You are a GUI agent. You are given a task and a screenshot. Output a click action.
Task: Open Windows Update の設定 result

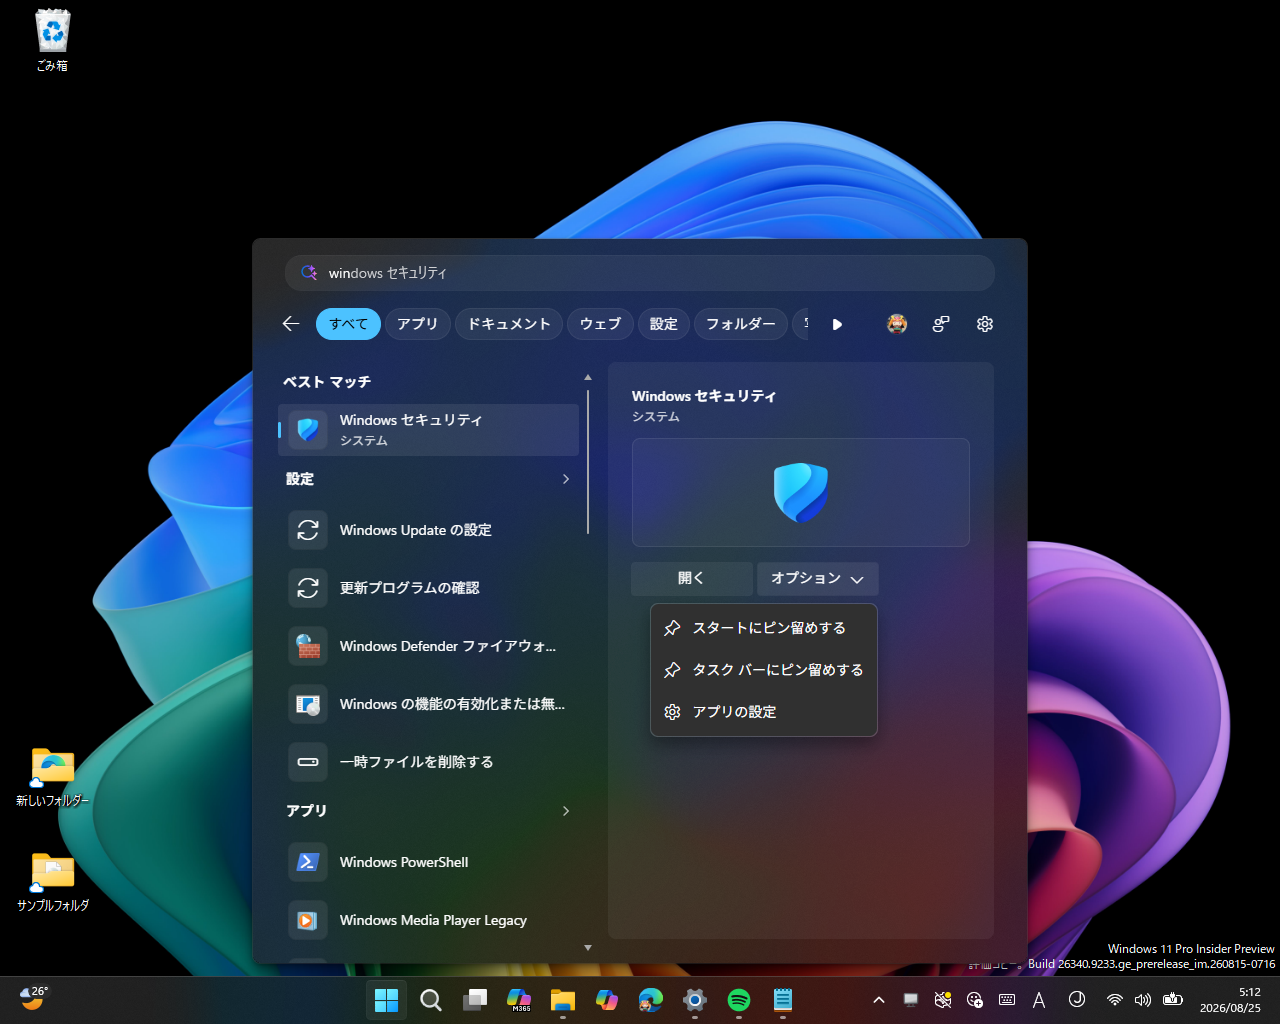click(x=428, y=530)
